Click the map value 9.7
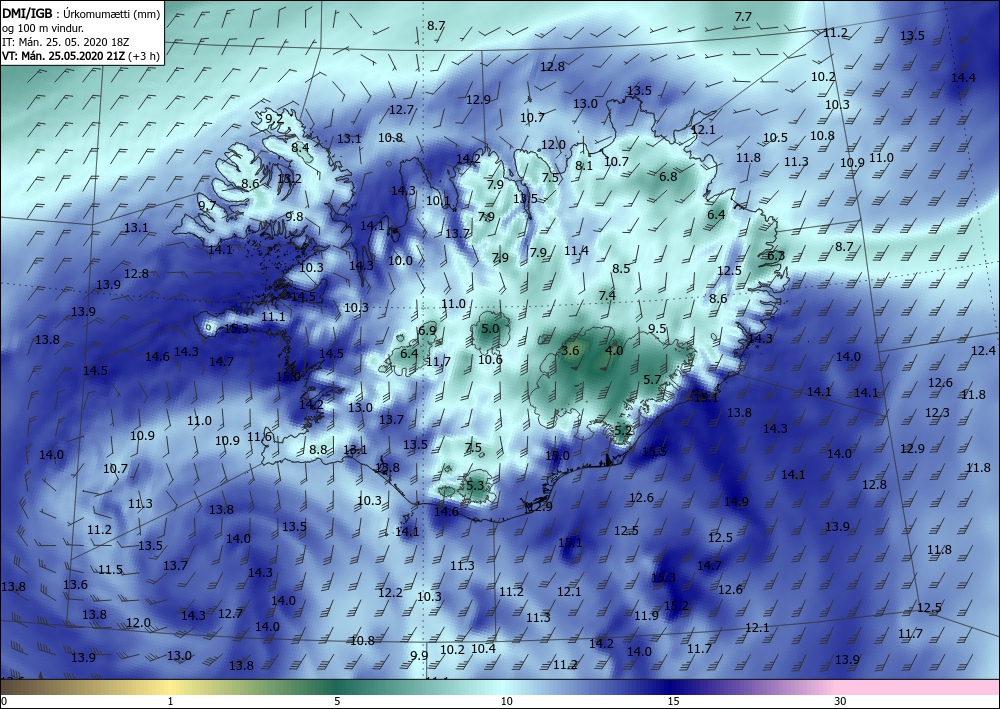 coord(207,205)
